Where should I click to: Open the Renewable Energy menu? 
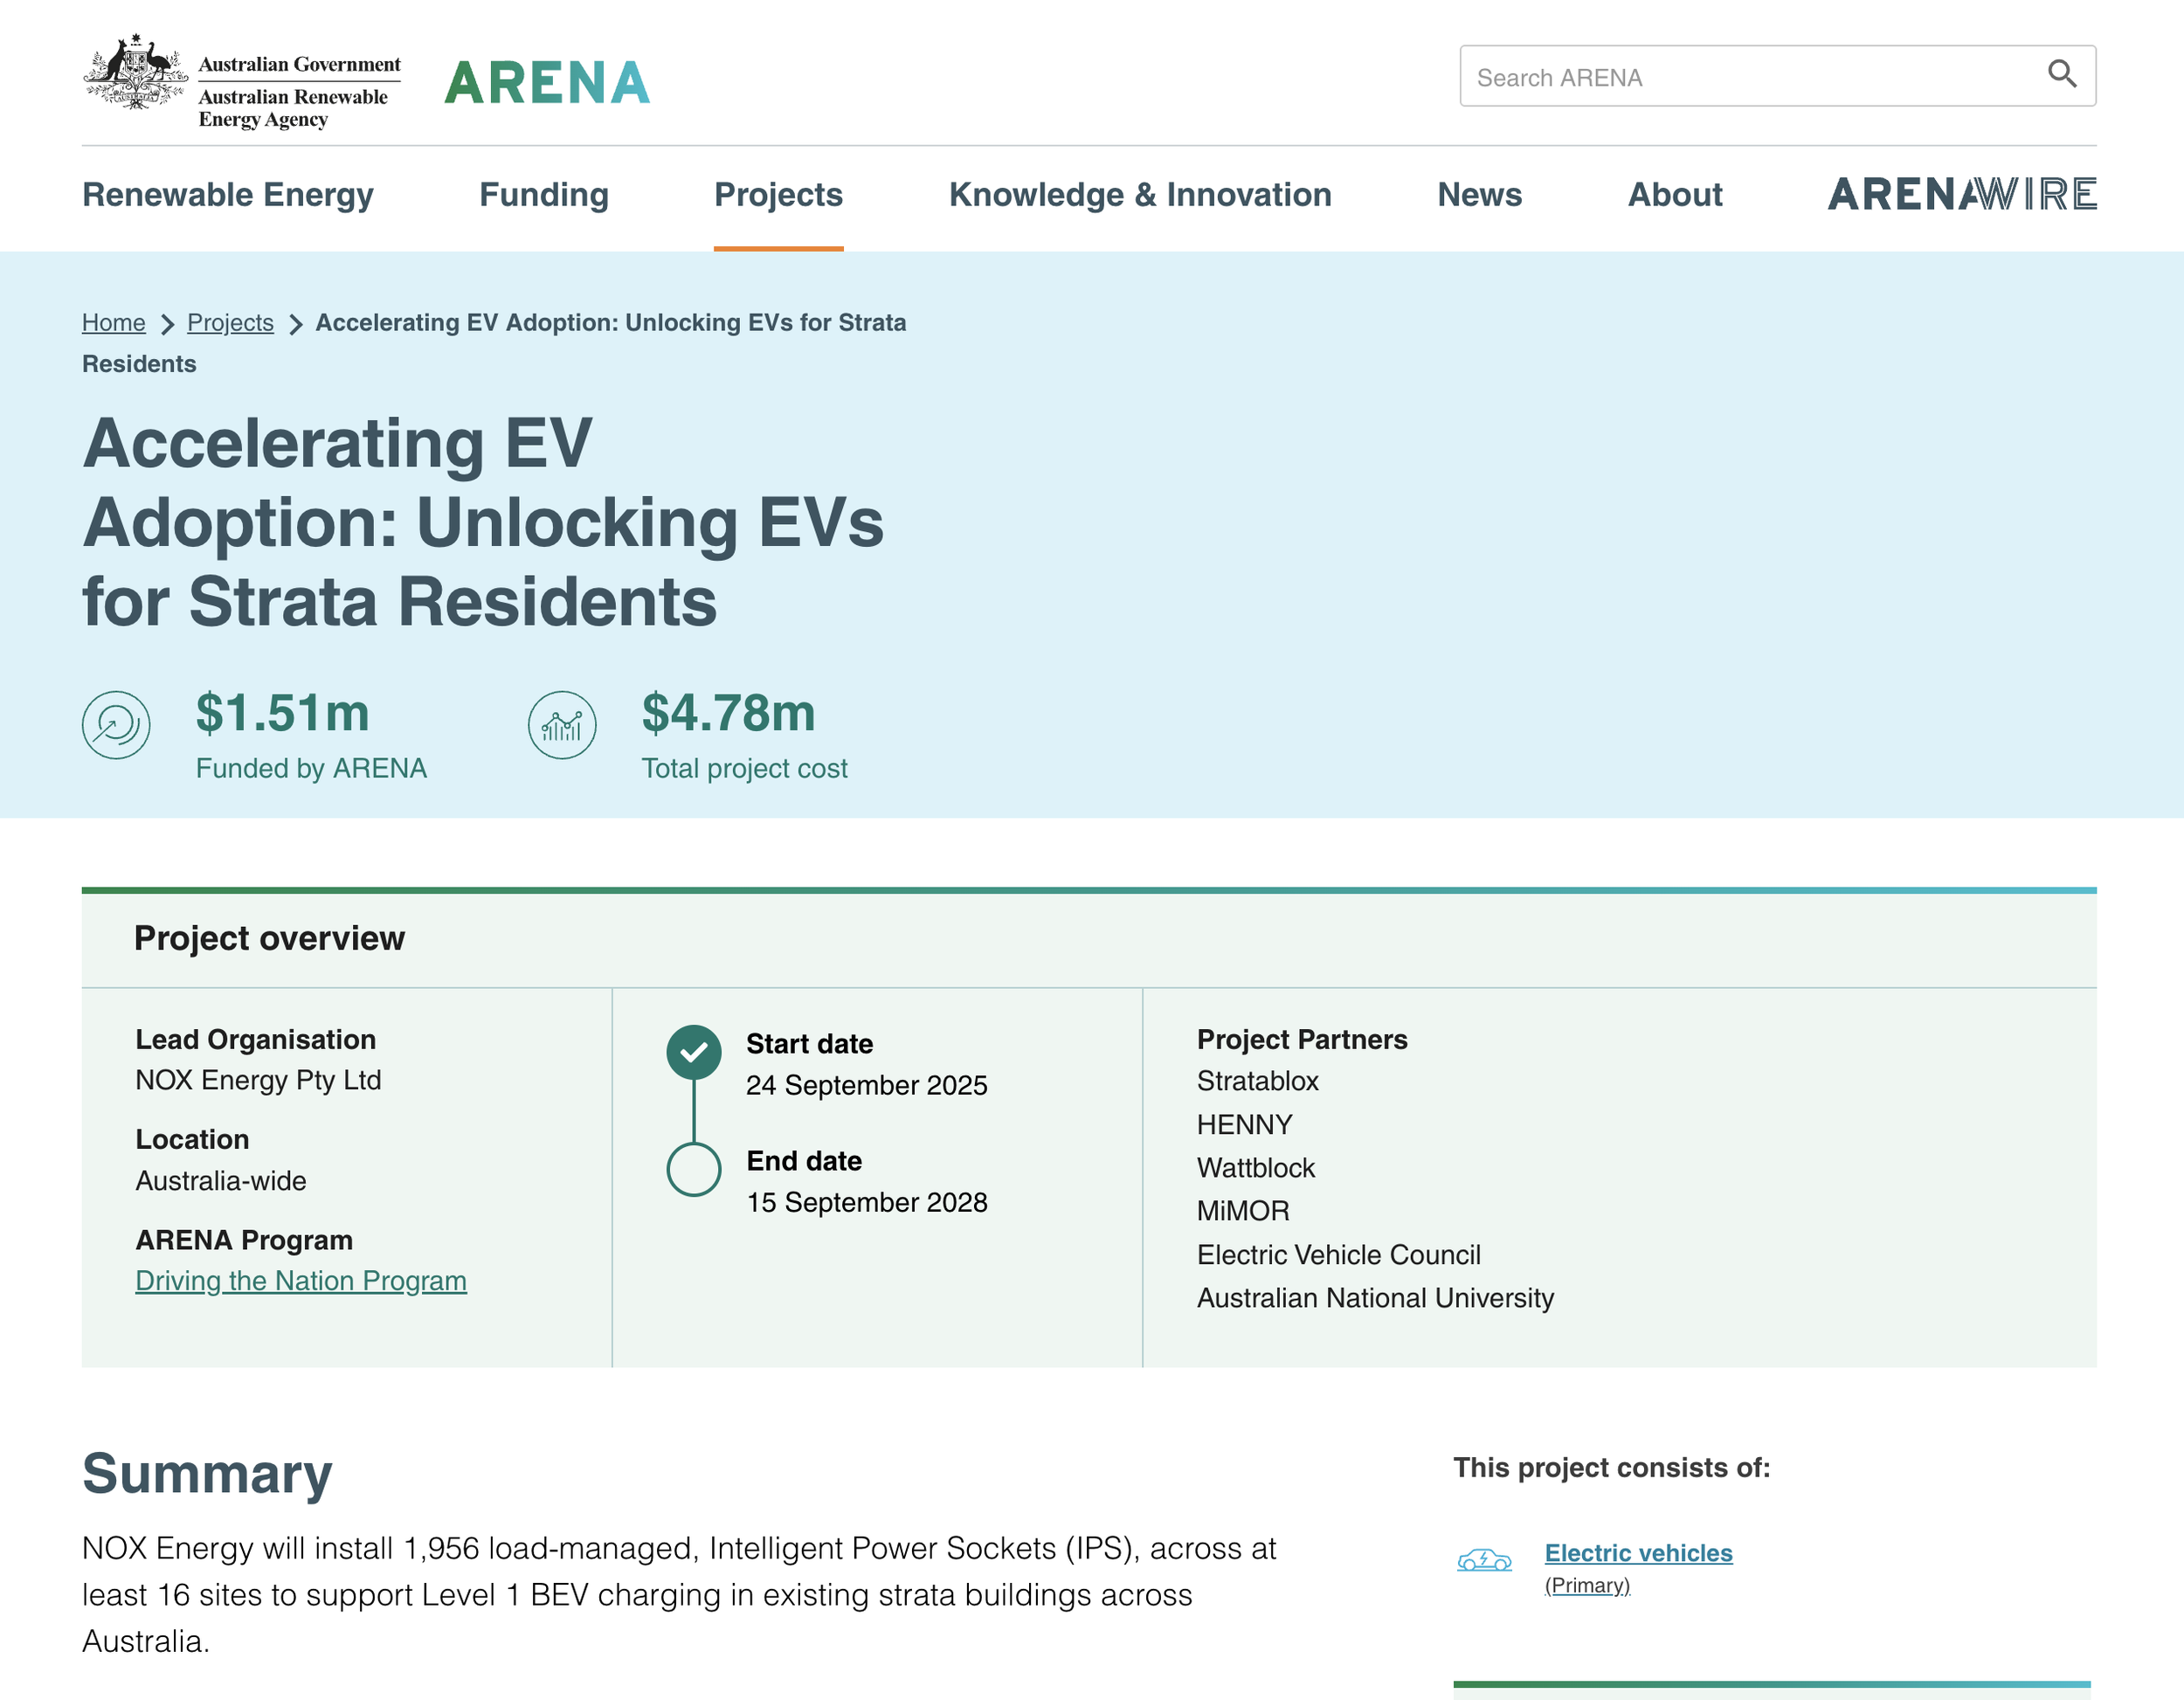[228, 195]
